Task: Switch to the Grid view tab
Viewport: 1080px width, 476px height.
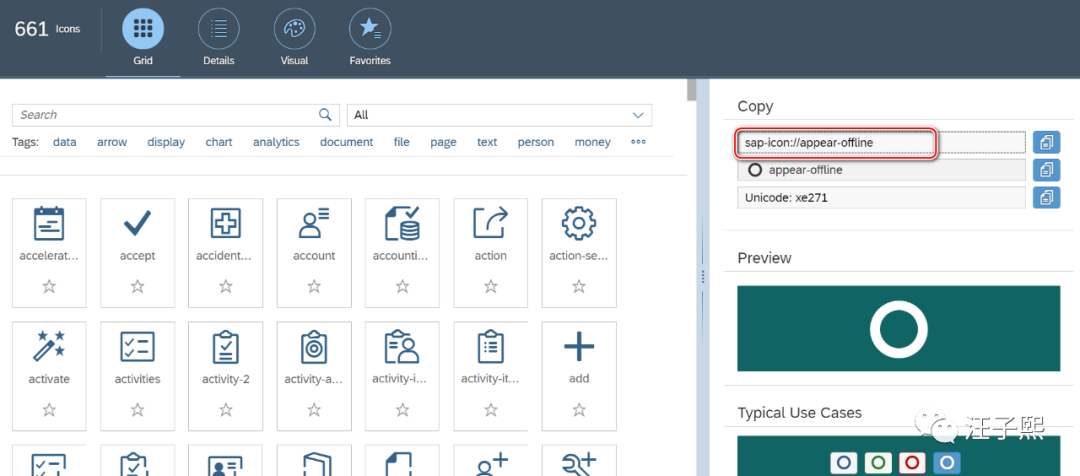Action: pos(143,39)
